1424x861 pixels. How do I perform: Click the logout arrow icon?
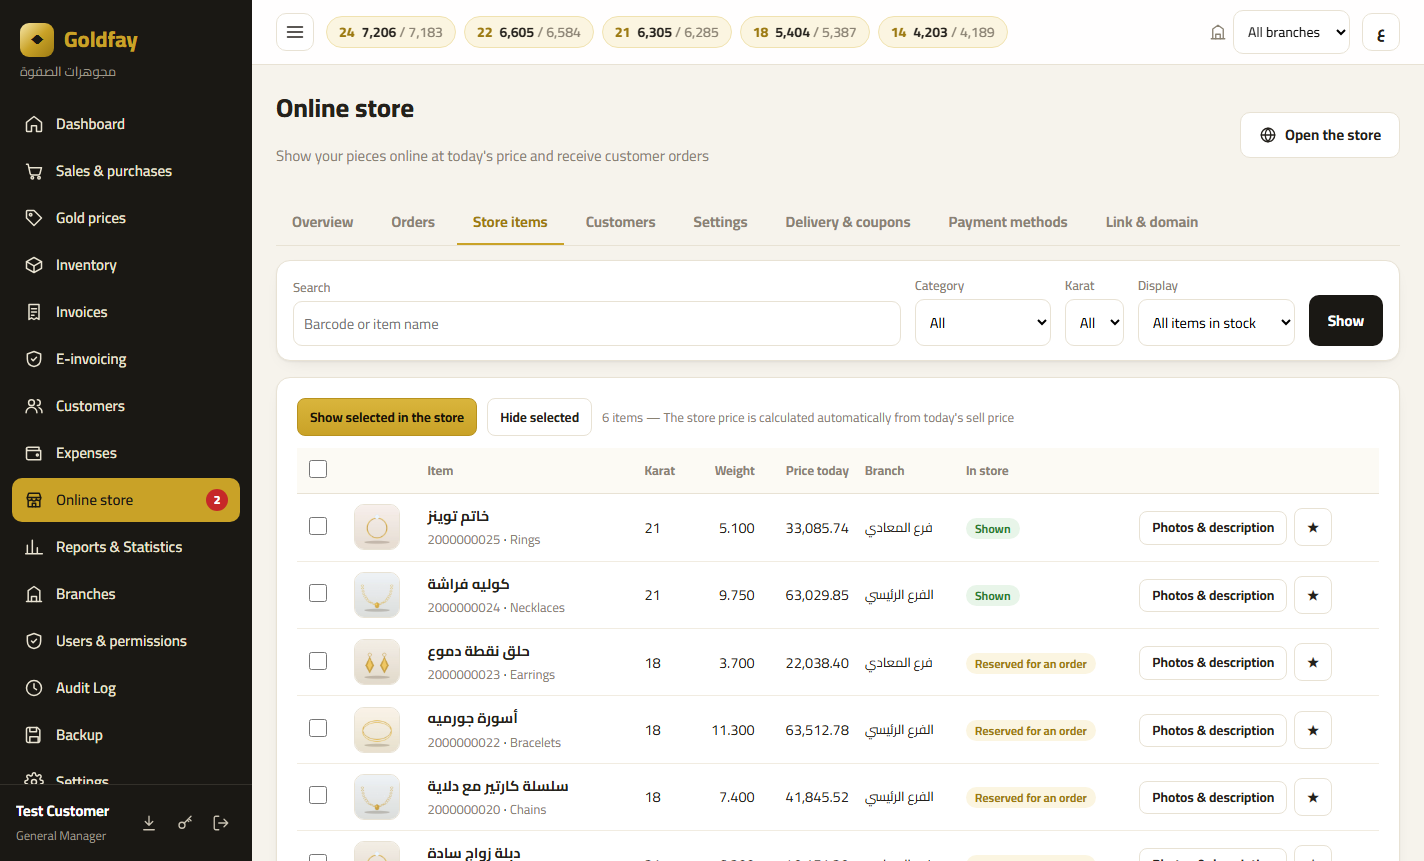[x=221, y=823]
